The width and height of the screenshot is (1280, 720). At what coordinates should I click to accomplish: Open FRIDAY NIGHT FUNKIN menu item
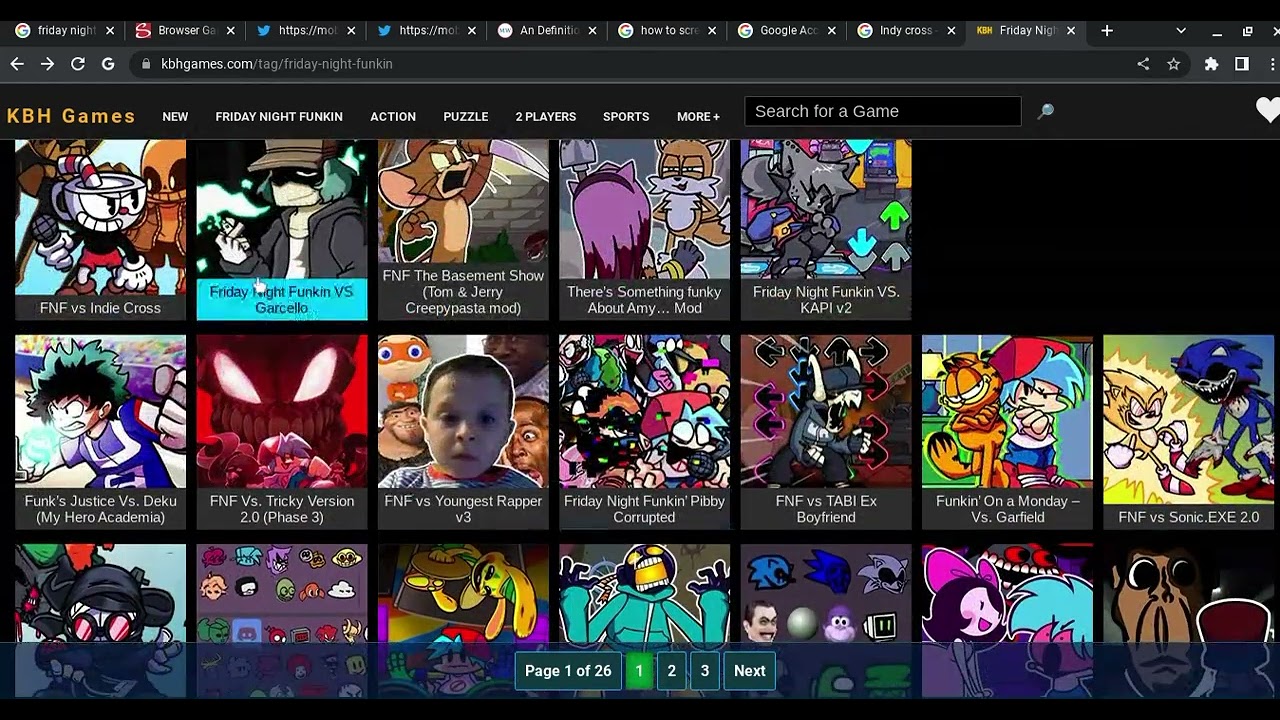click(x=279, y=116)
